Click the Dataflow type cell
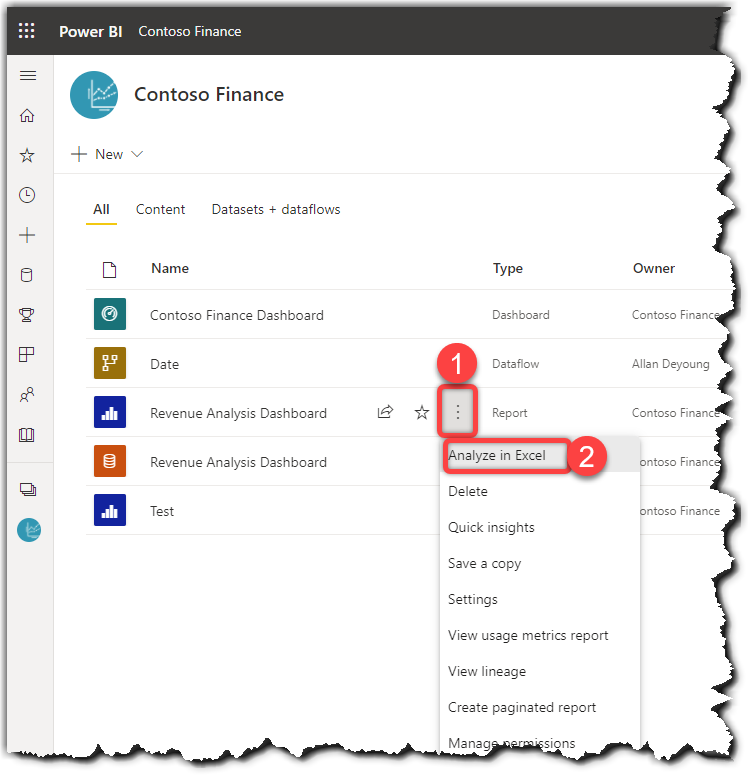The width and height of the screenshot is (749, 776). [515, 364]
